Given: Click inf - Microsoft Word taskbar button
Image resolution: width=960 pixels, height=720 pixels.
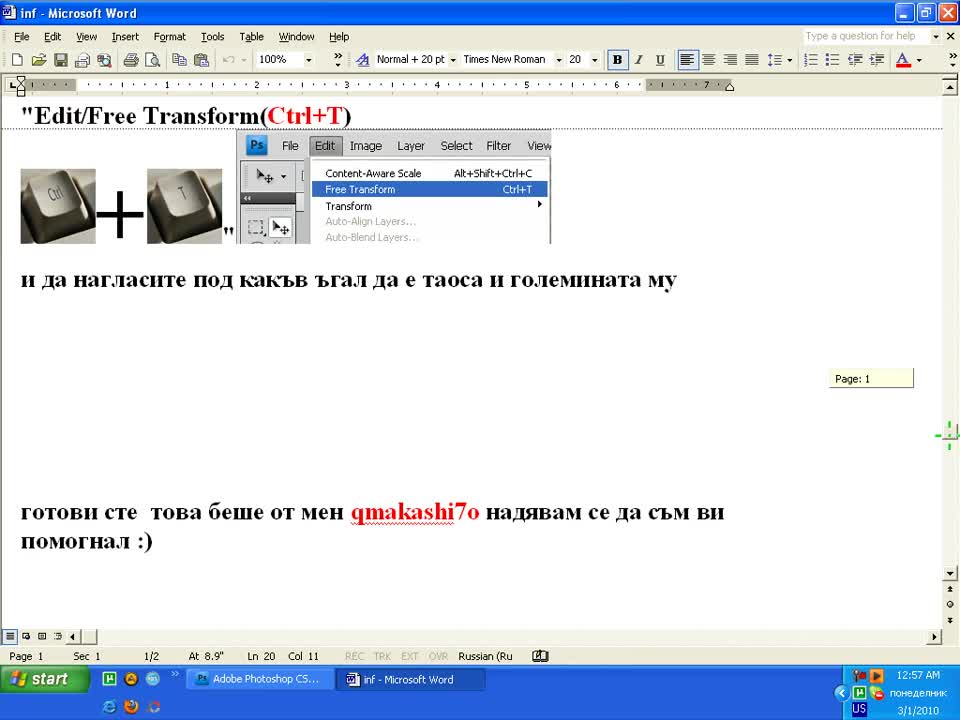Looking at the screenshot, I should coord(410,679).
